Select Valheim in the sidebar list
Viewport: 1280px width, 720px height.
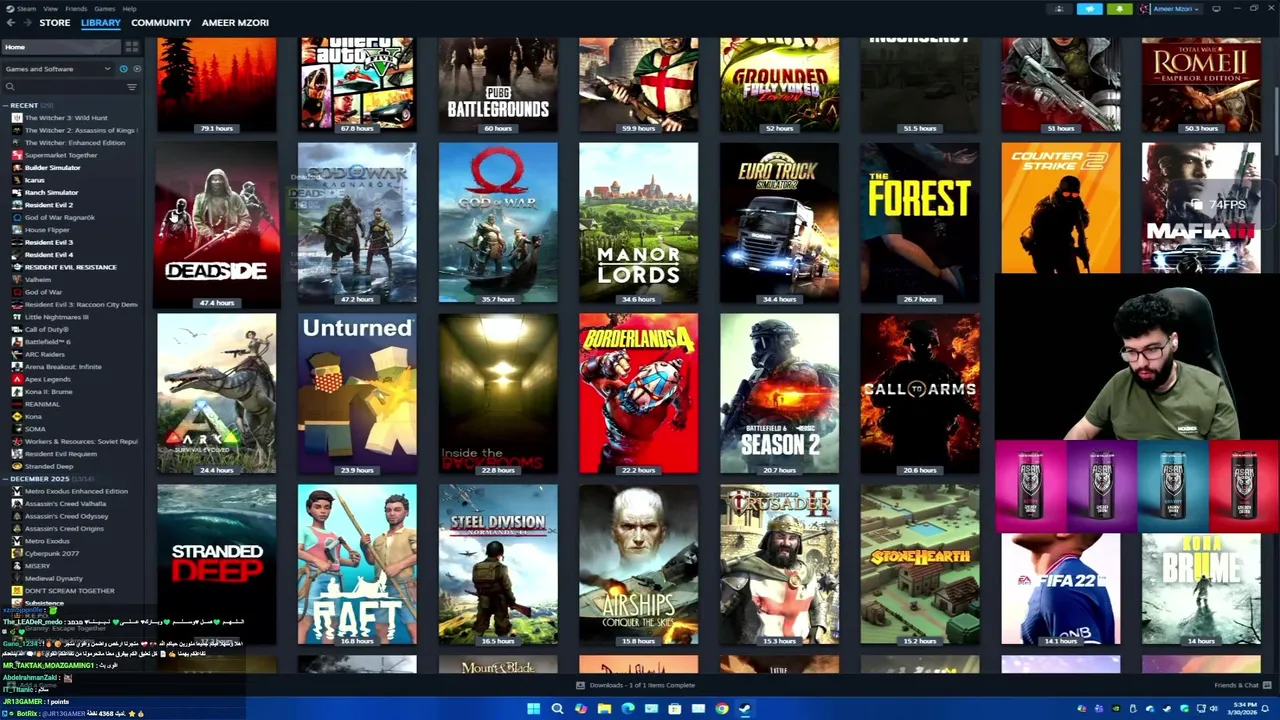coord(37,280)
